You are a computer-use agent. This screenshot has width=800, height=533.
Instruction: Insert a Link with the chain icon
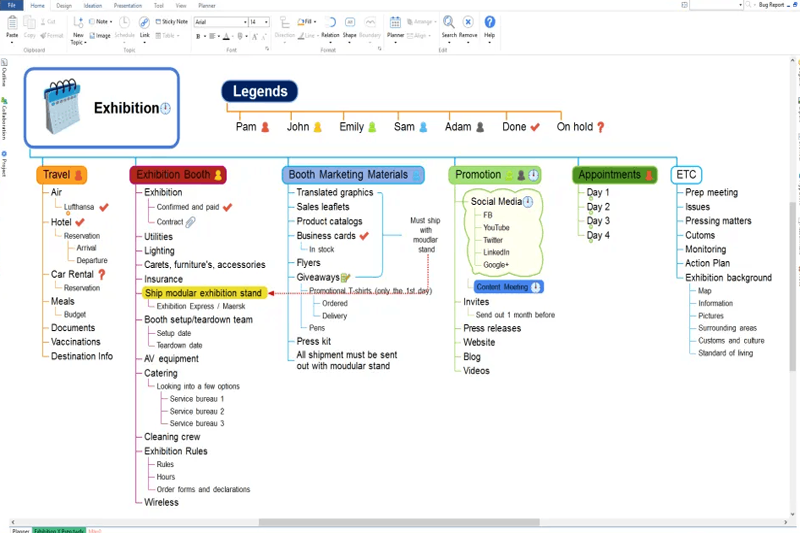click(144, 23)
